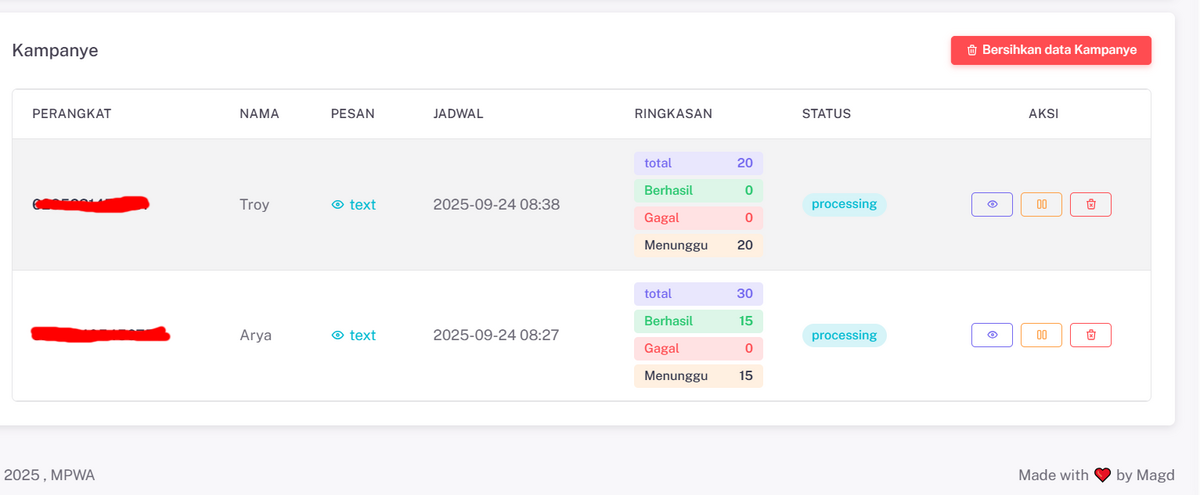Click Berhasil 15 badge in Arya row

pos(698,321)
